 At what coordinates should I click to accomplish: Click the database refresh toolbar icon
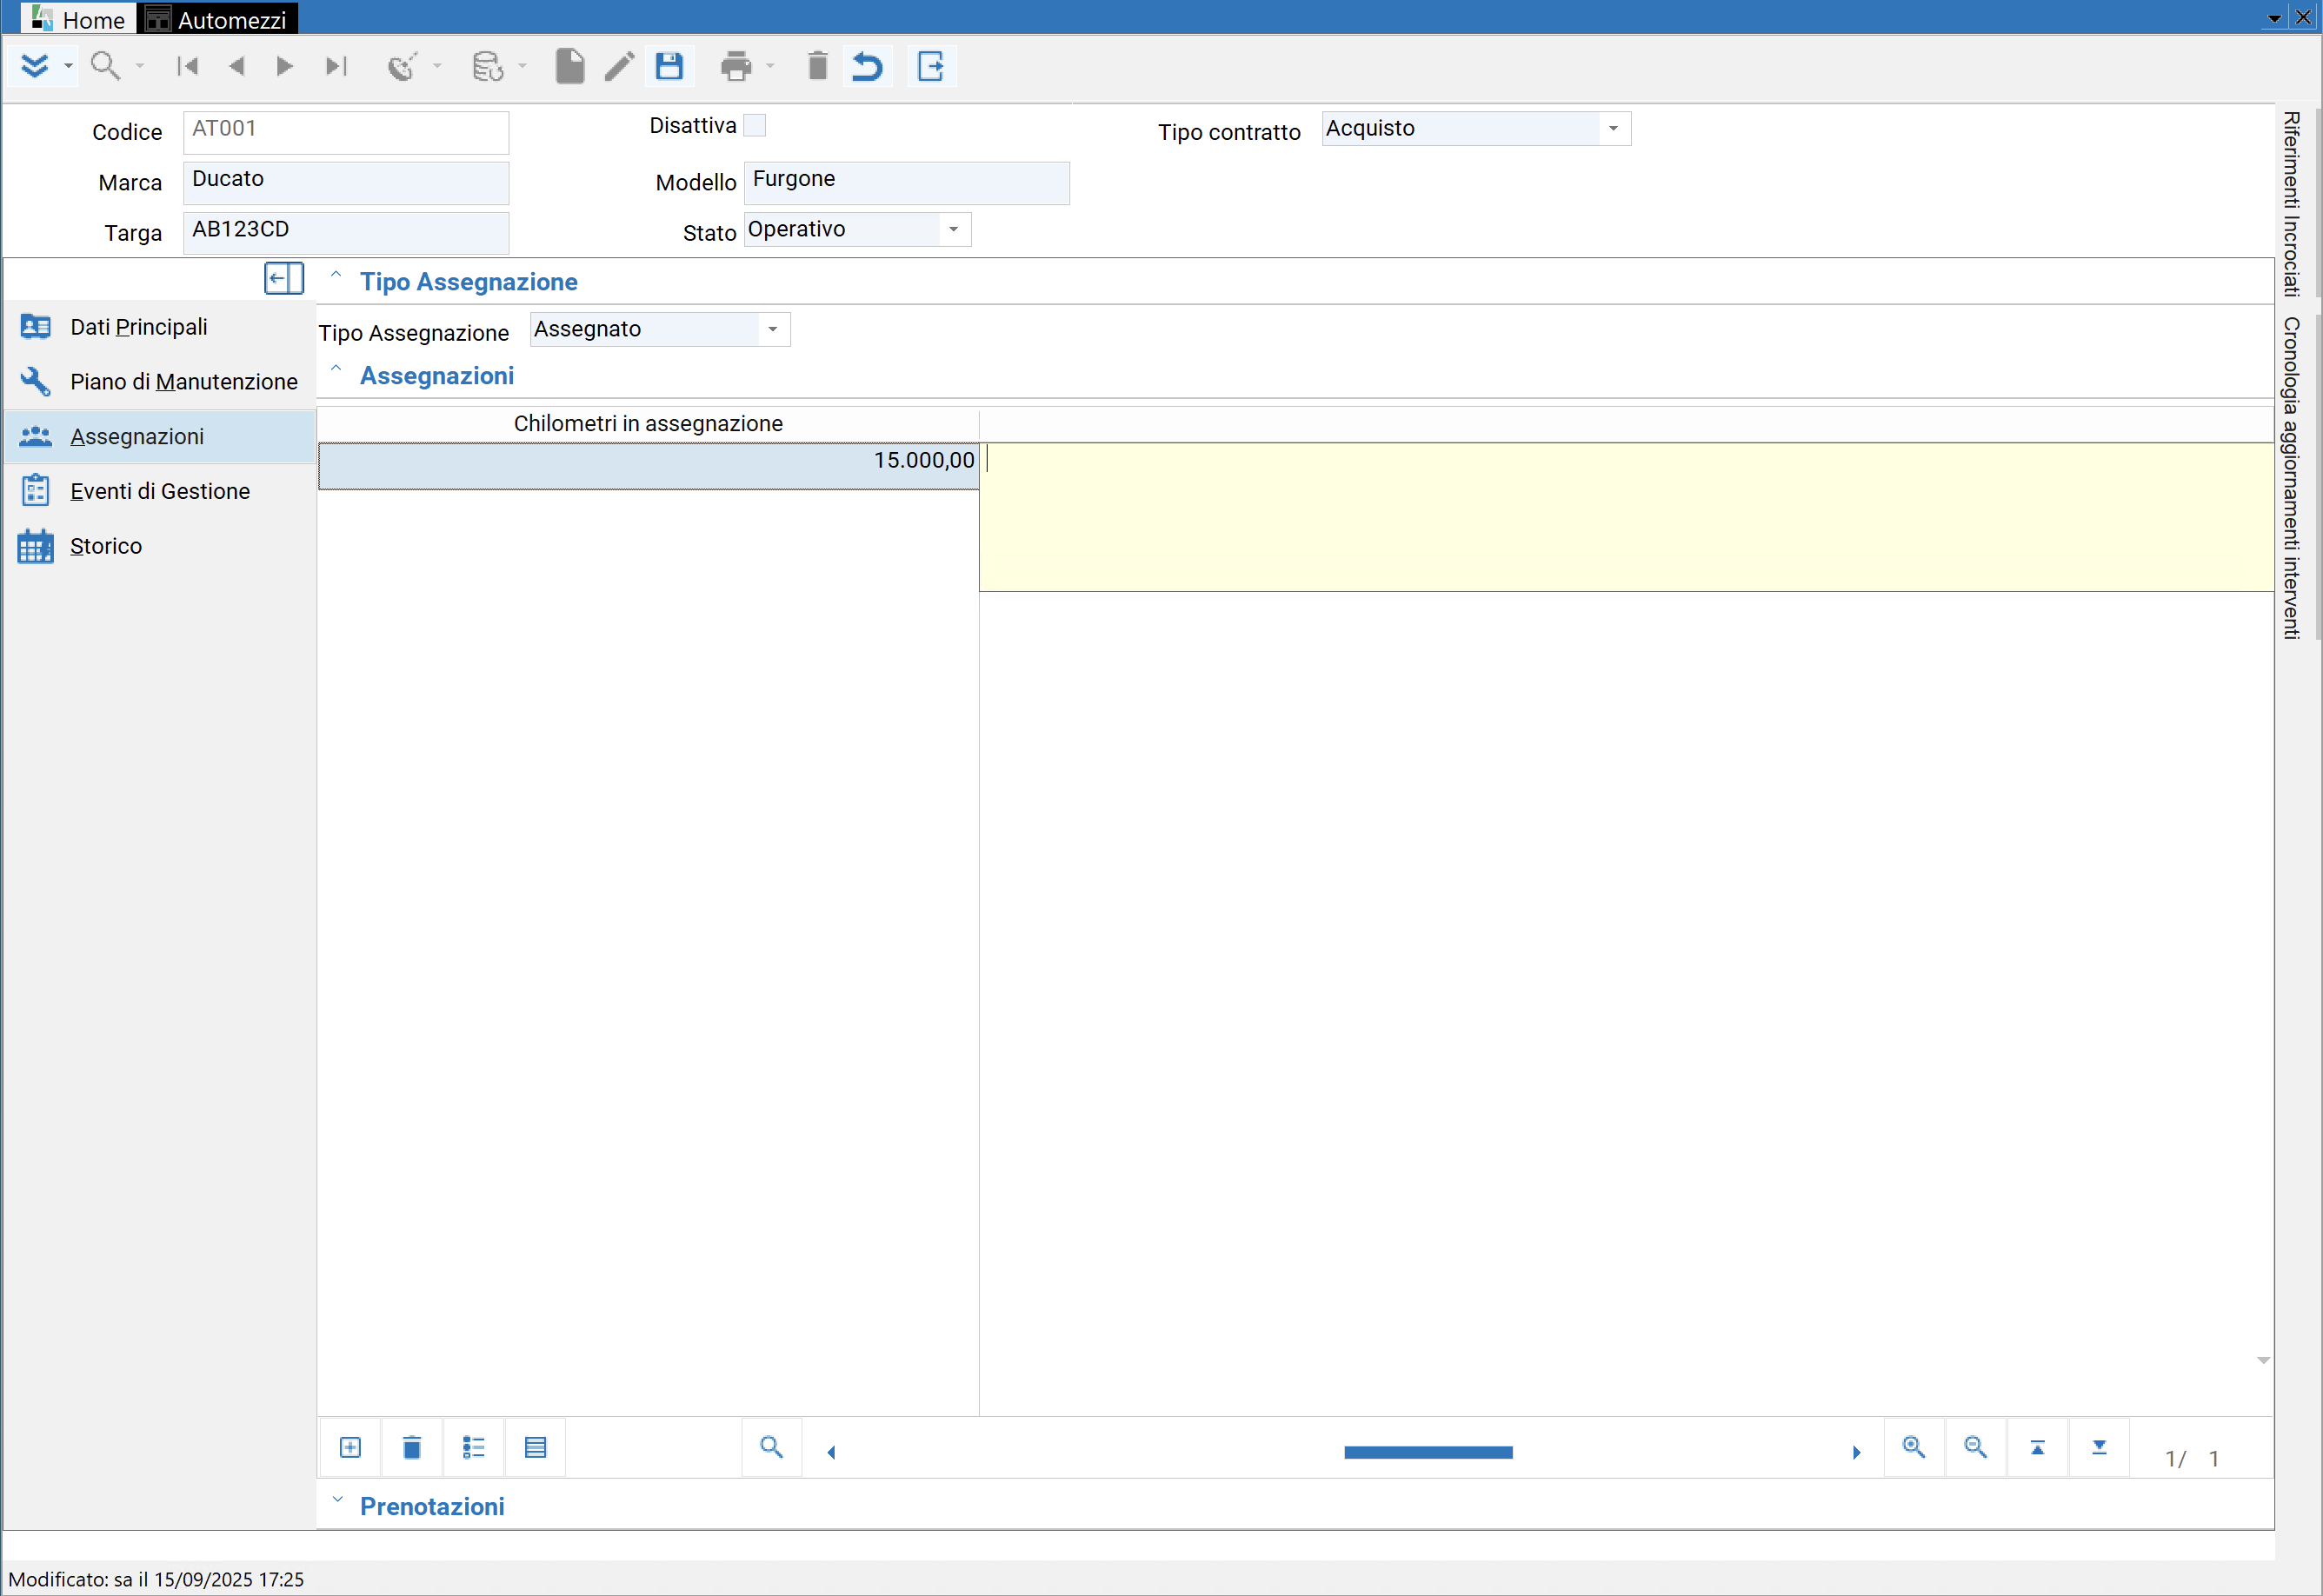(x=487, y=66)
